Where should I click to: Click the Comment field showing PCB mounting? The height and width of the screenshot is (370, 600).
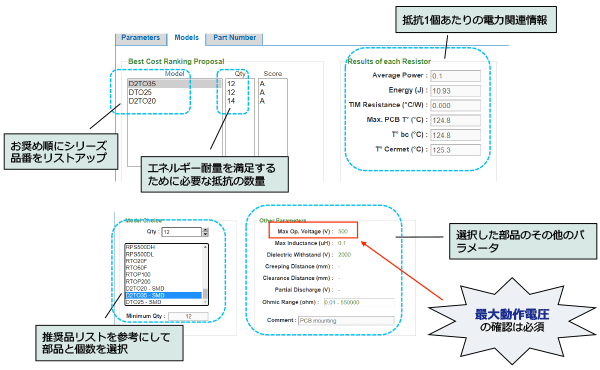tap(346, 321)
